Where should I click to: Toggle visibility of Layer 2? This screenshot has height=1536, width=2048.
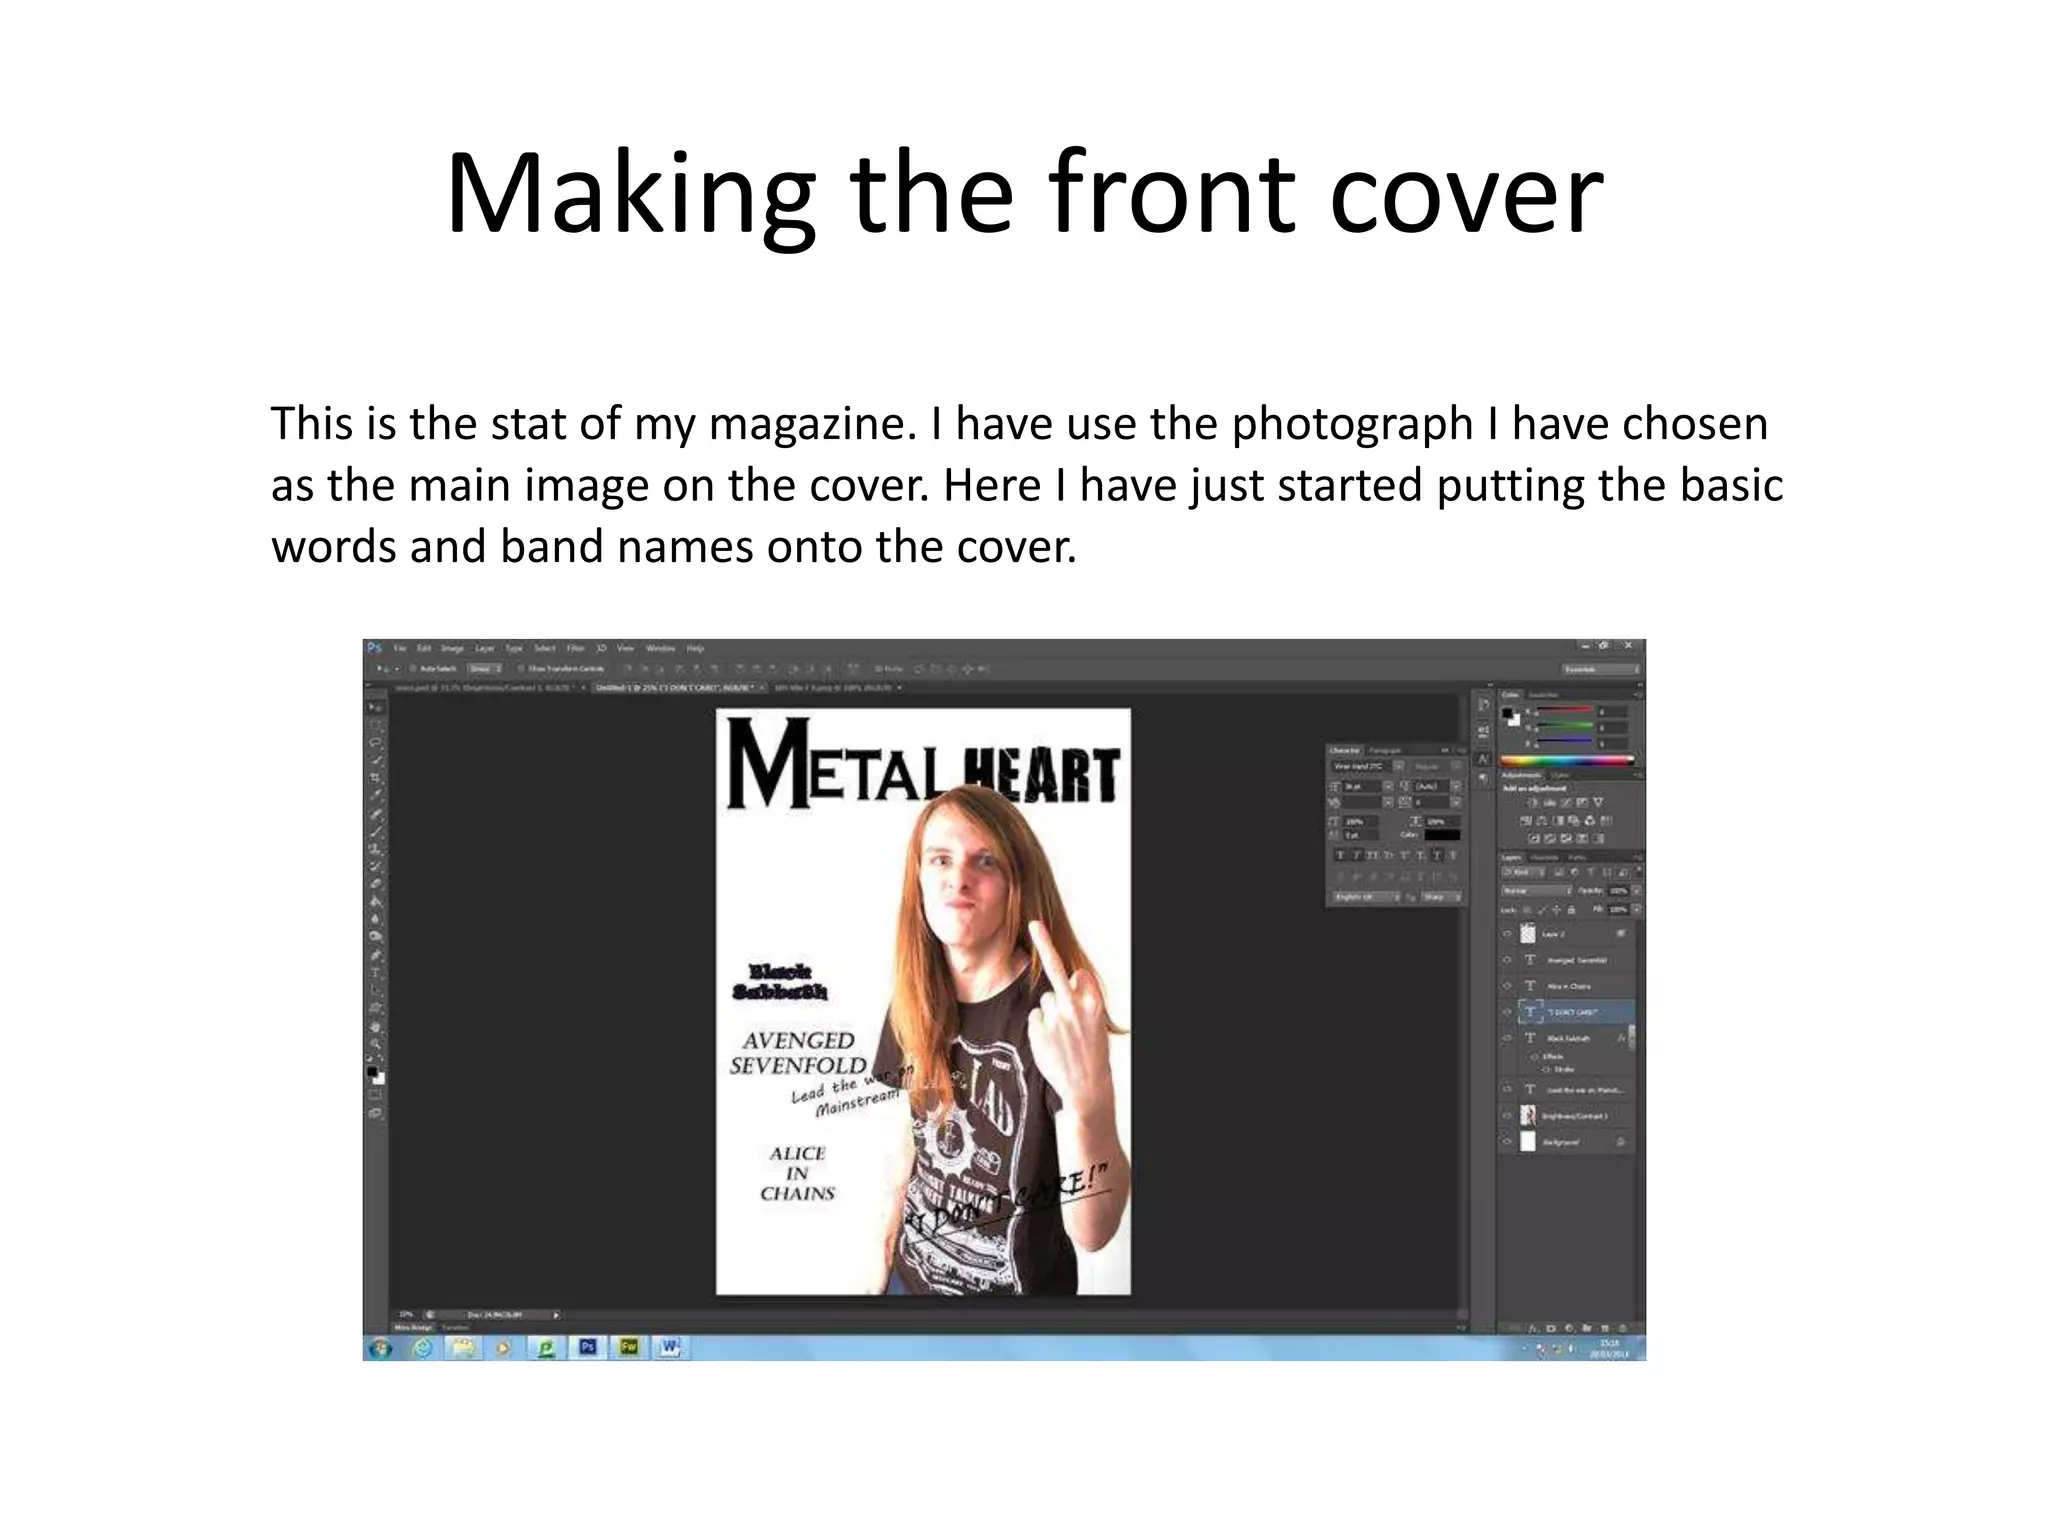(x=1507, y=933)
